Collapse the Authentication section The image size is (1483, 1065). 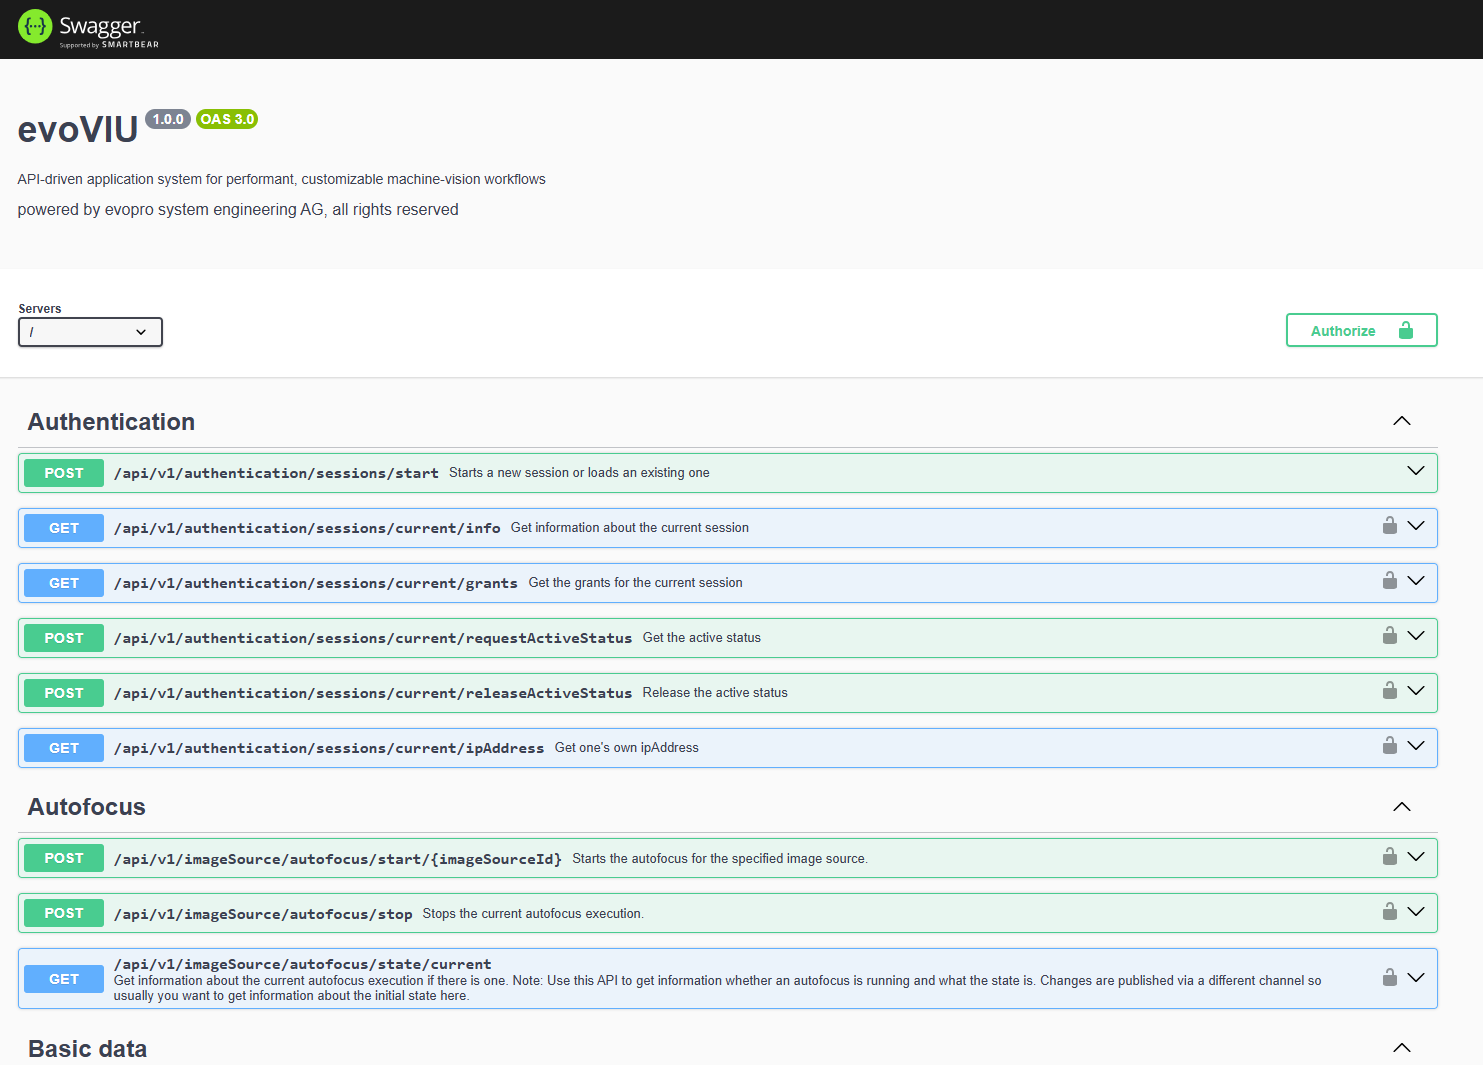pos(1401,421)
